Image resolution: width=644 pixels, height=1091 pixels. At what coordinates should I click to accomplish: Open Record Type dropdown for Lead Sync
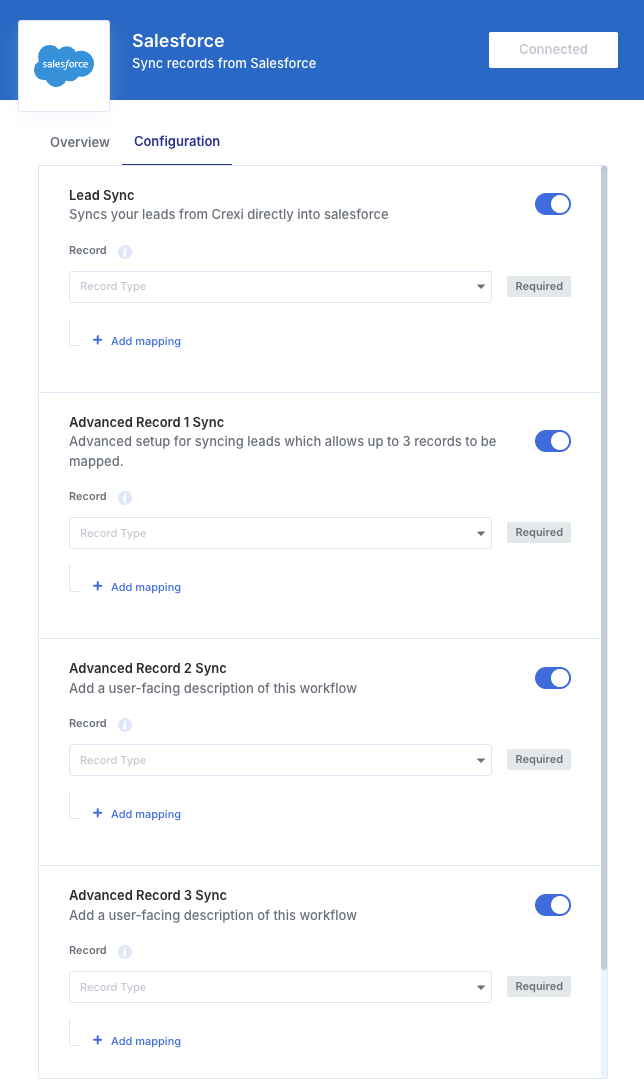coord(280,287)
